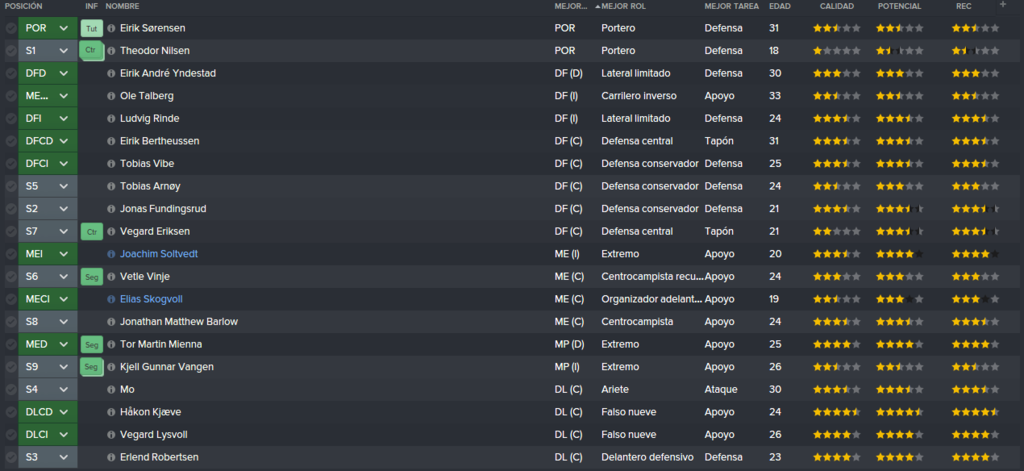Toggle selection check for Eirik Sørensen row
This screenshot has height=471, width=1024.
click(x=11, y=28)
